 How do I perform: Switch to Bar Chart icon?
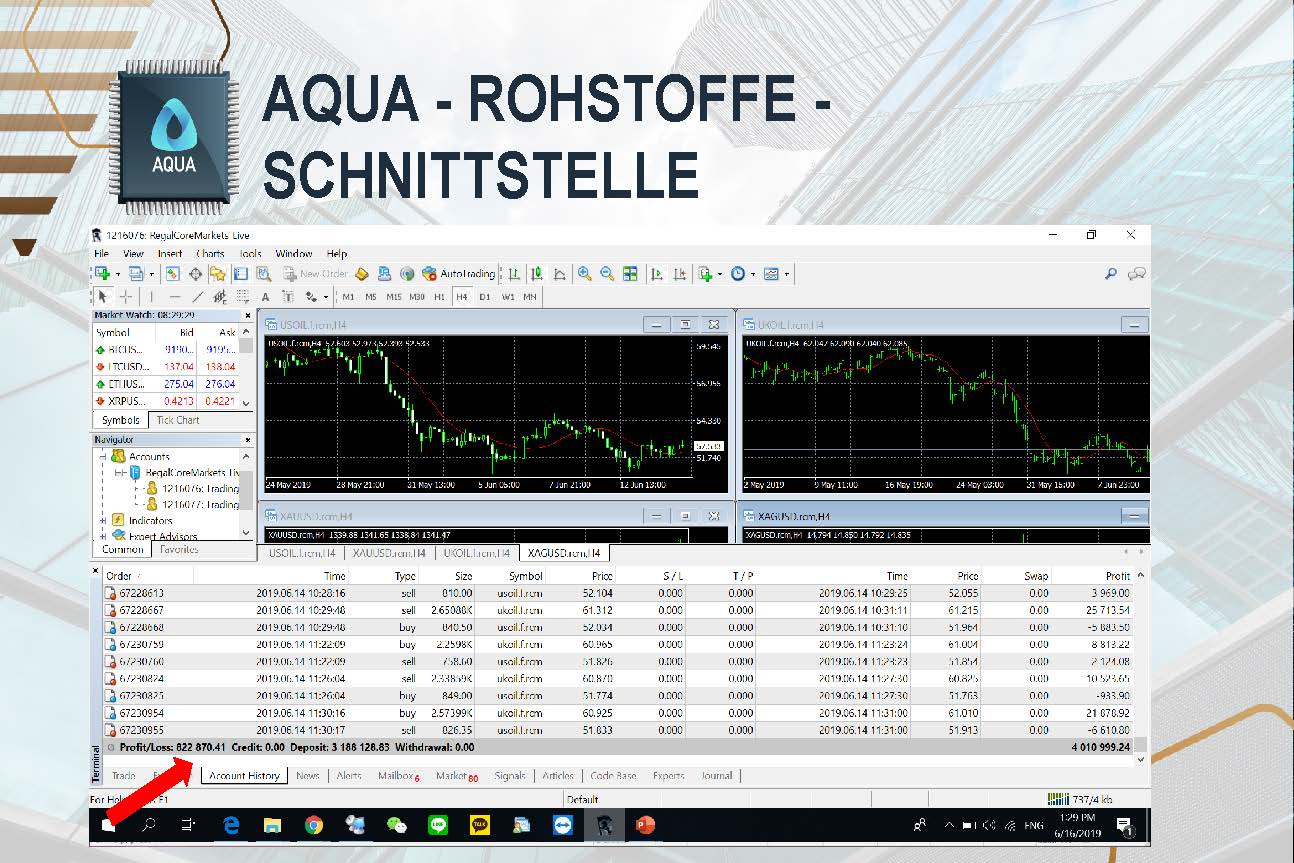514,273
